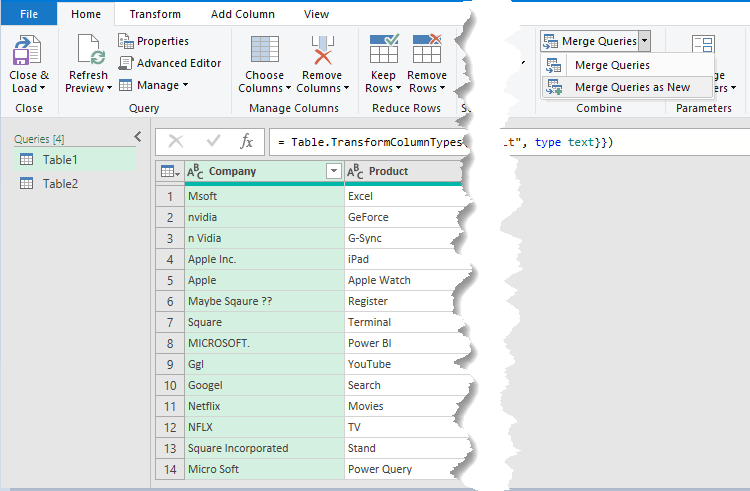
Task: Click the Msoft cell
Action: pyautogui.click(x=265, y=196)
